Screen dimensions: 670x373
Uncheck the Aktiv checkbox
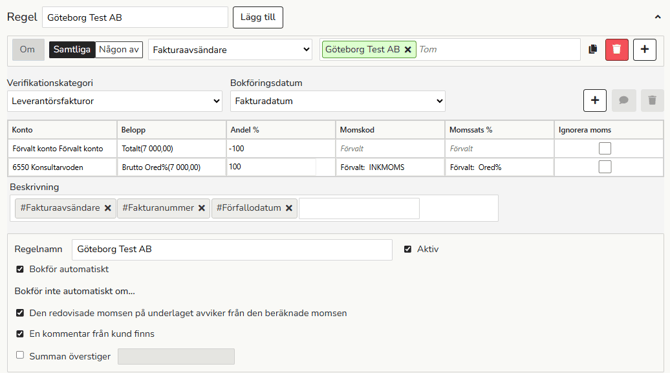[x=408, y=249]
